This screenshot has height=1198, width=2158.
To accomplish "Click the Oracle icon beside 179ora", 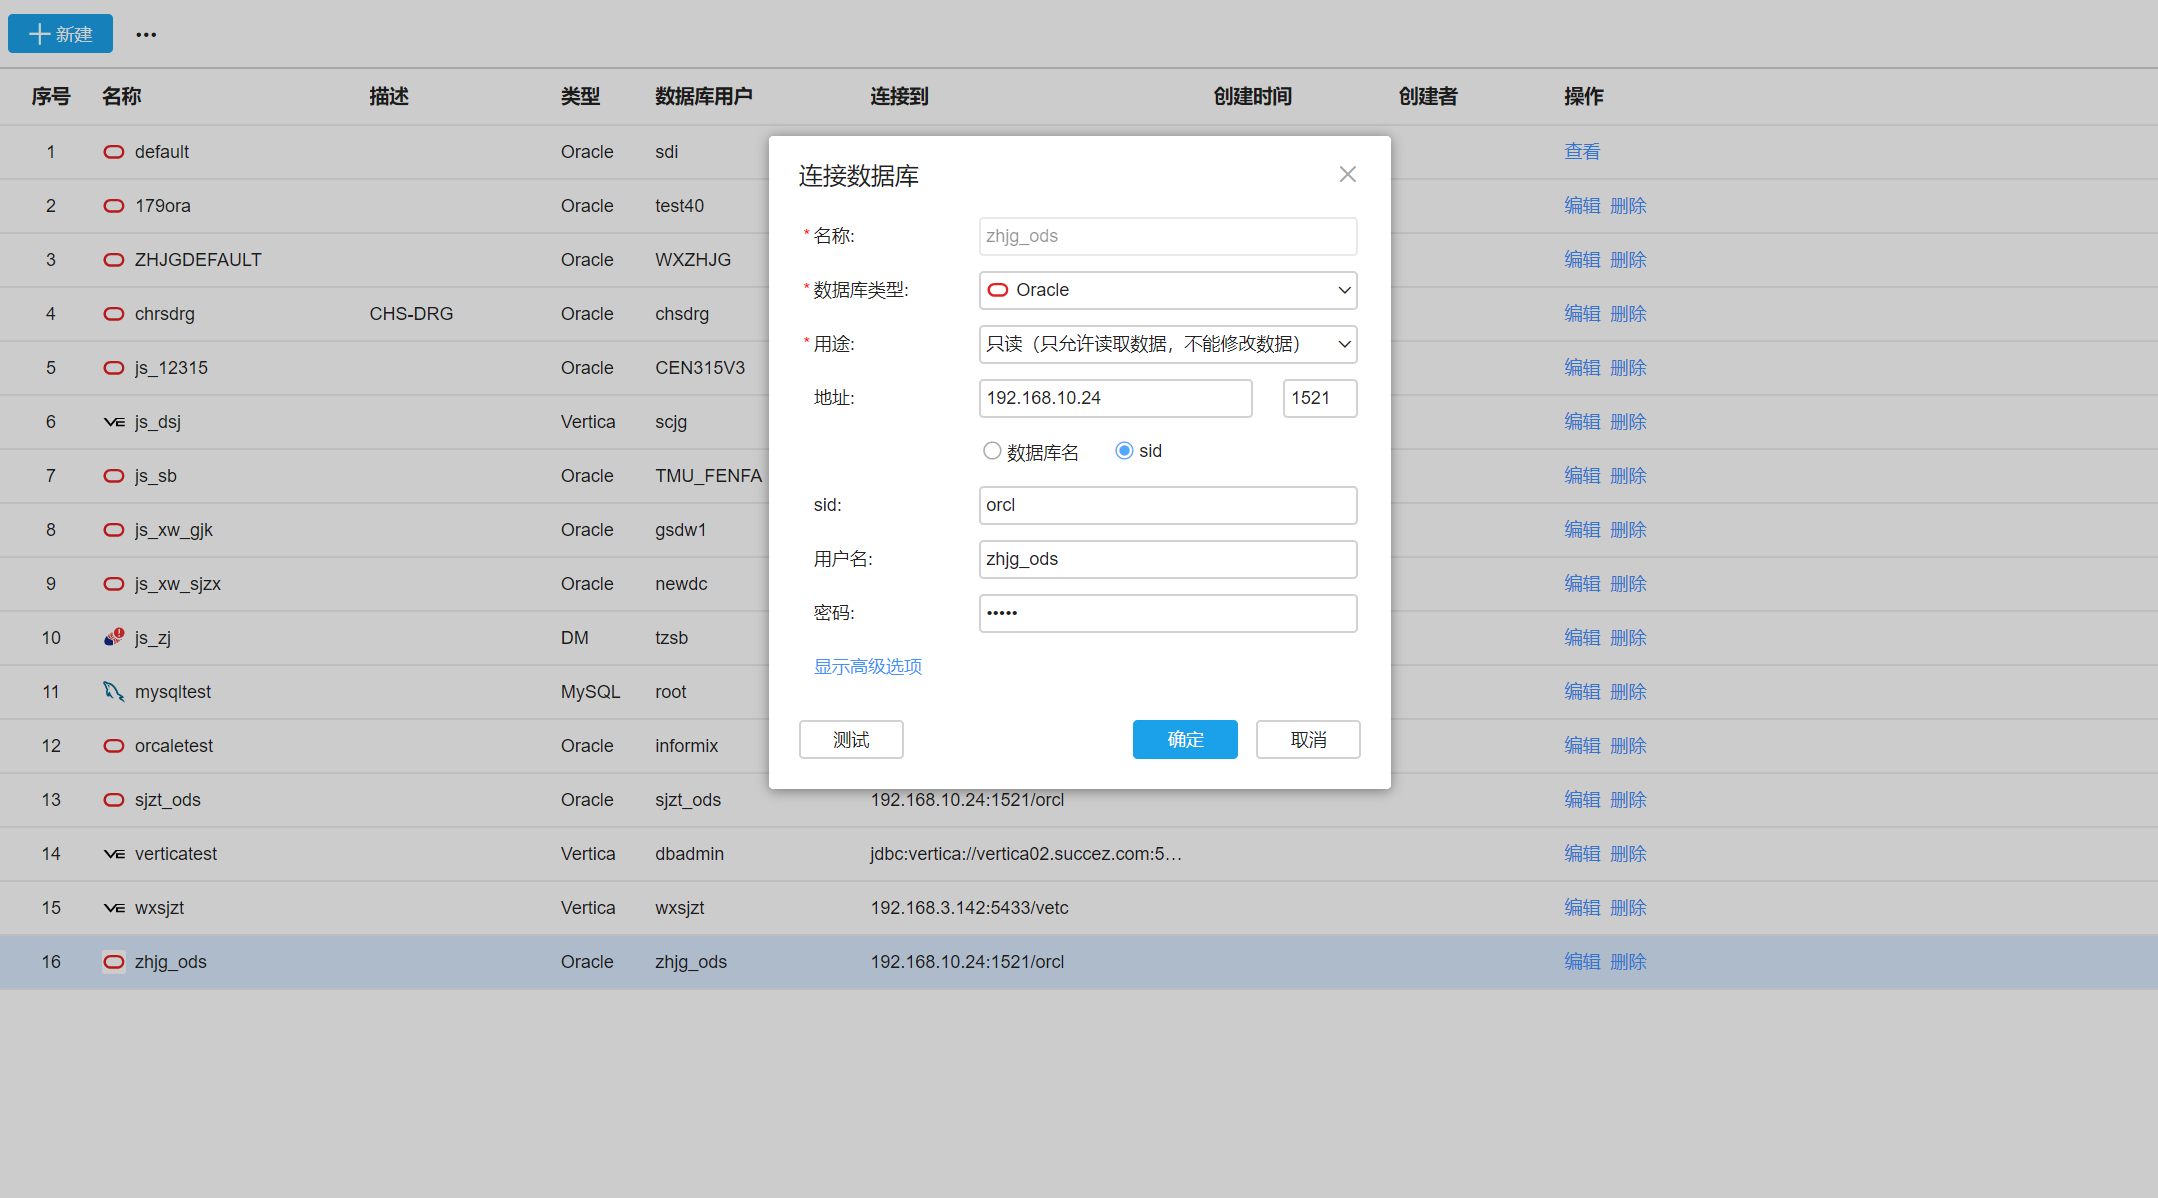I will [114, 206].
